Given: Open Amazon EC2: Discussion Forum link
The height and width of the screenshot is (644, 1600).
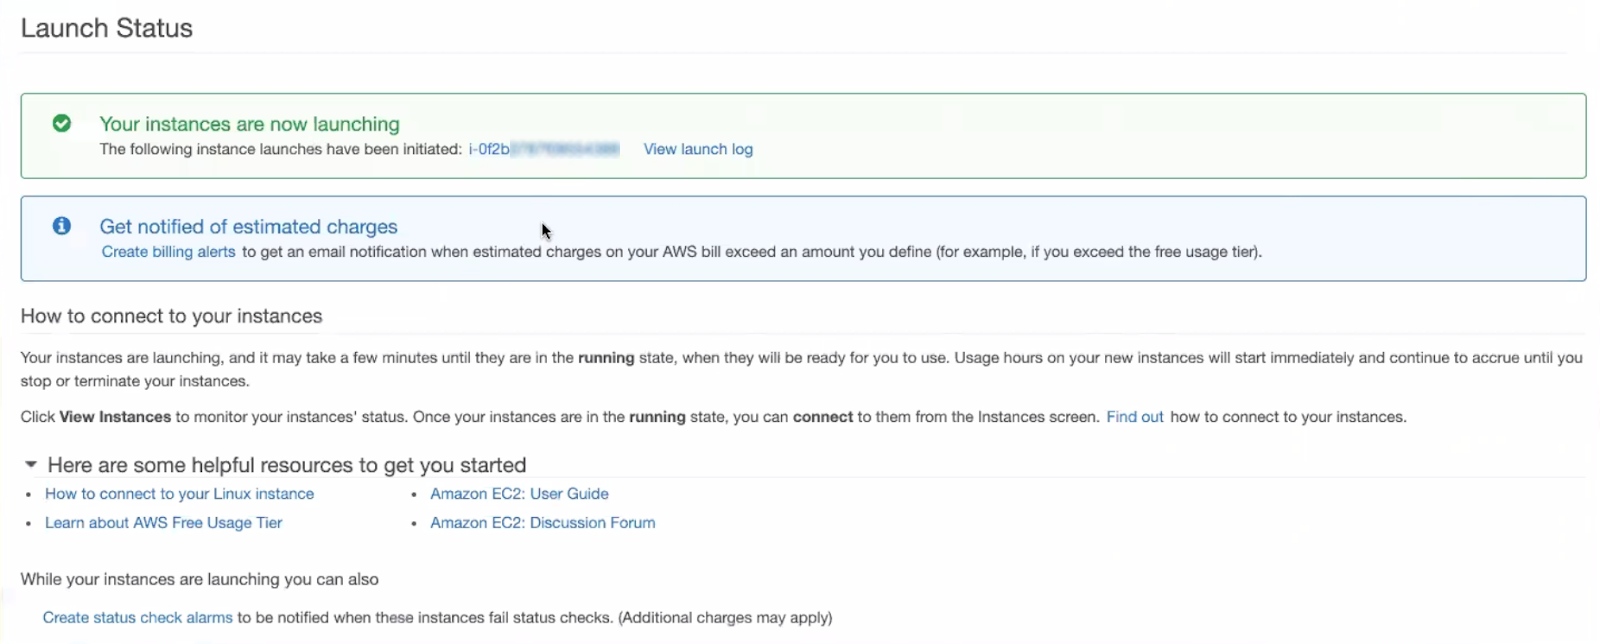Looking at the screenshot, I should tap(543, 523).
